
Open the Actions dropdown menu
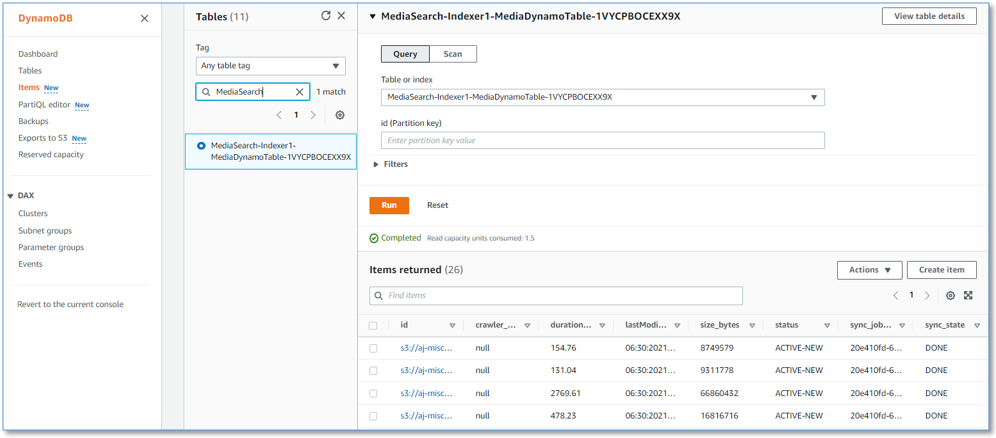(x=870, y=270)
